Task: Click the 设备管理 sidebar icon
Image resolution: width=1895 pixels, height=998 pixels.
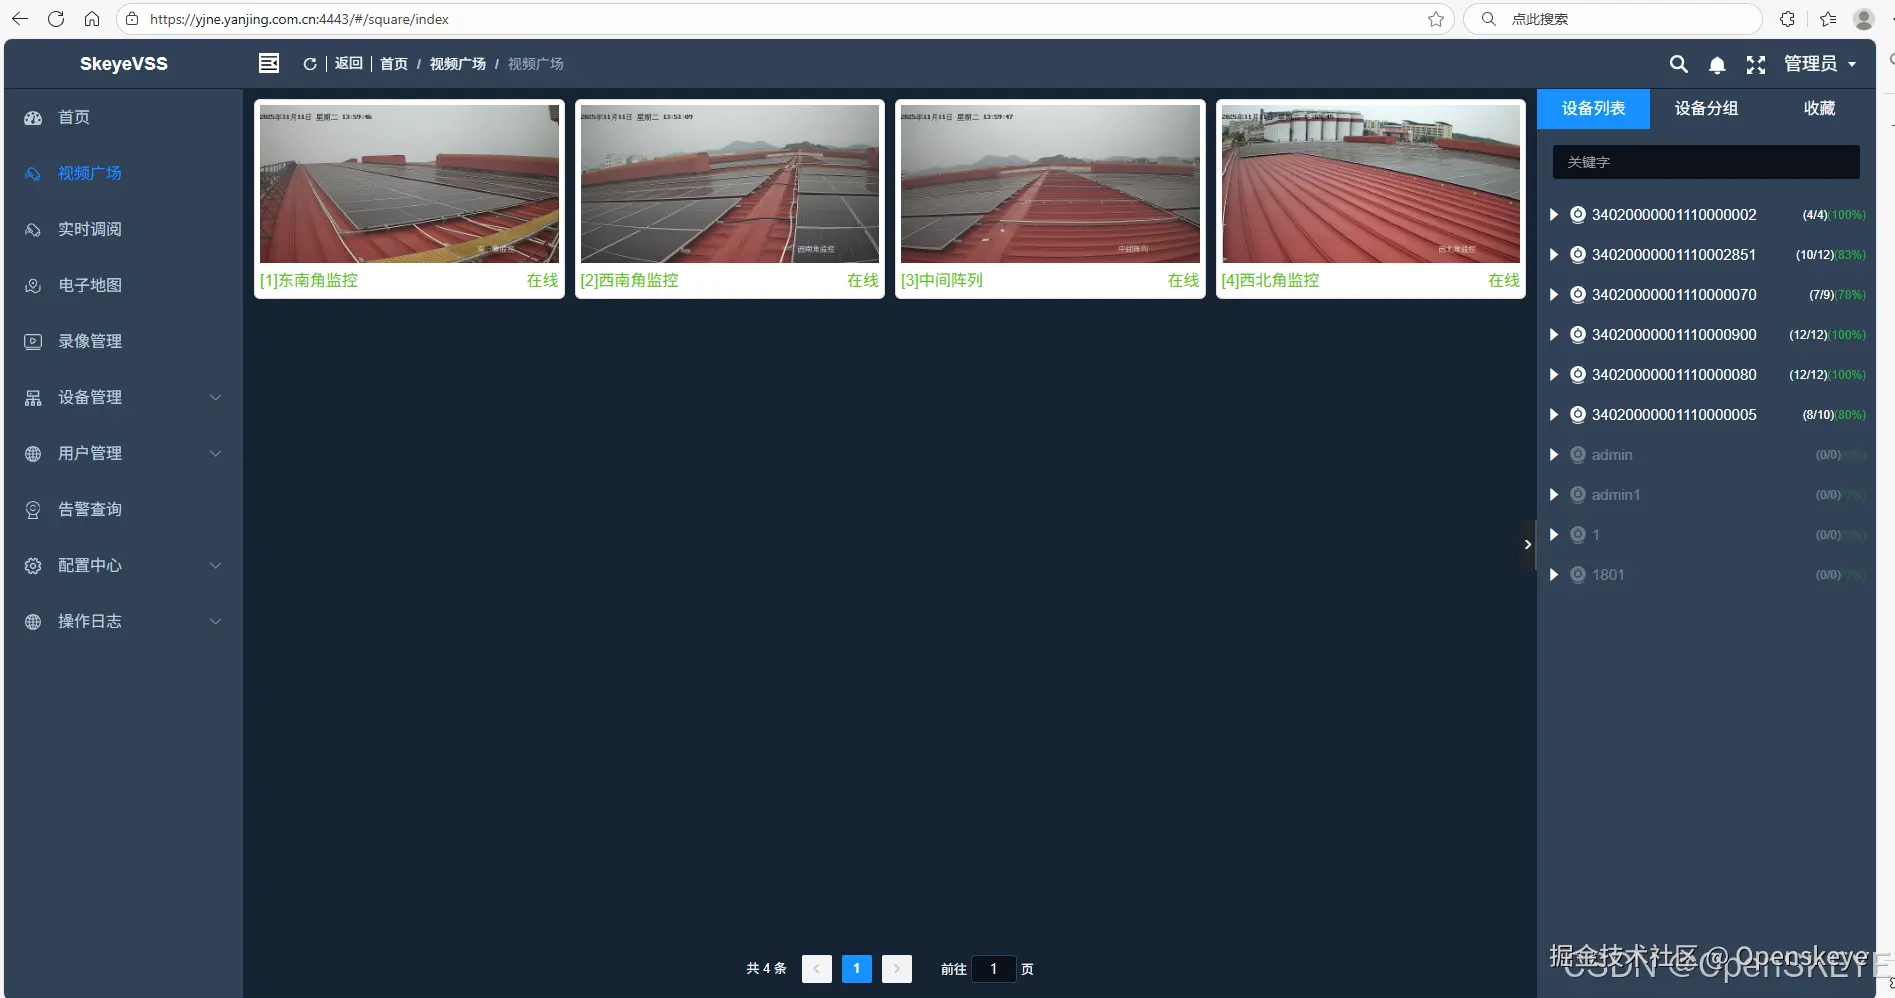Action: point(33,398)
